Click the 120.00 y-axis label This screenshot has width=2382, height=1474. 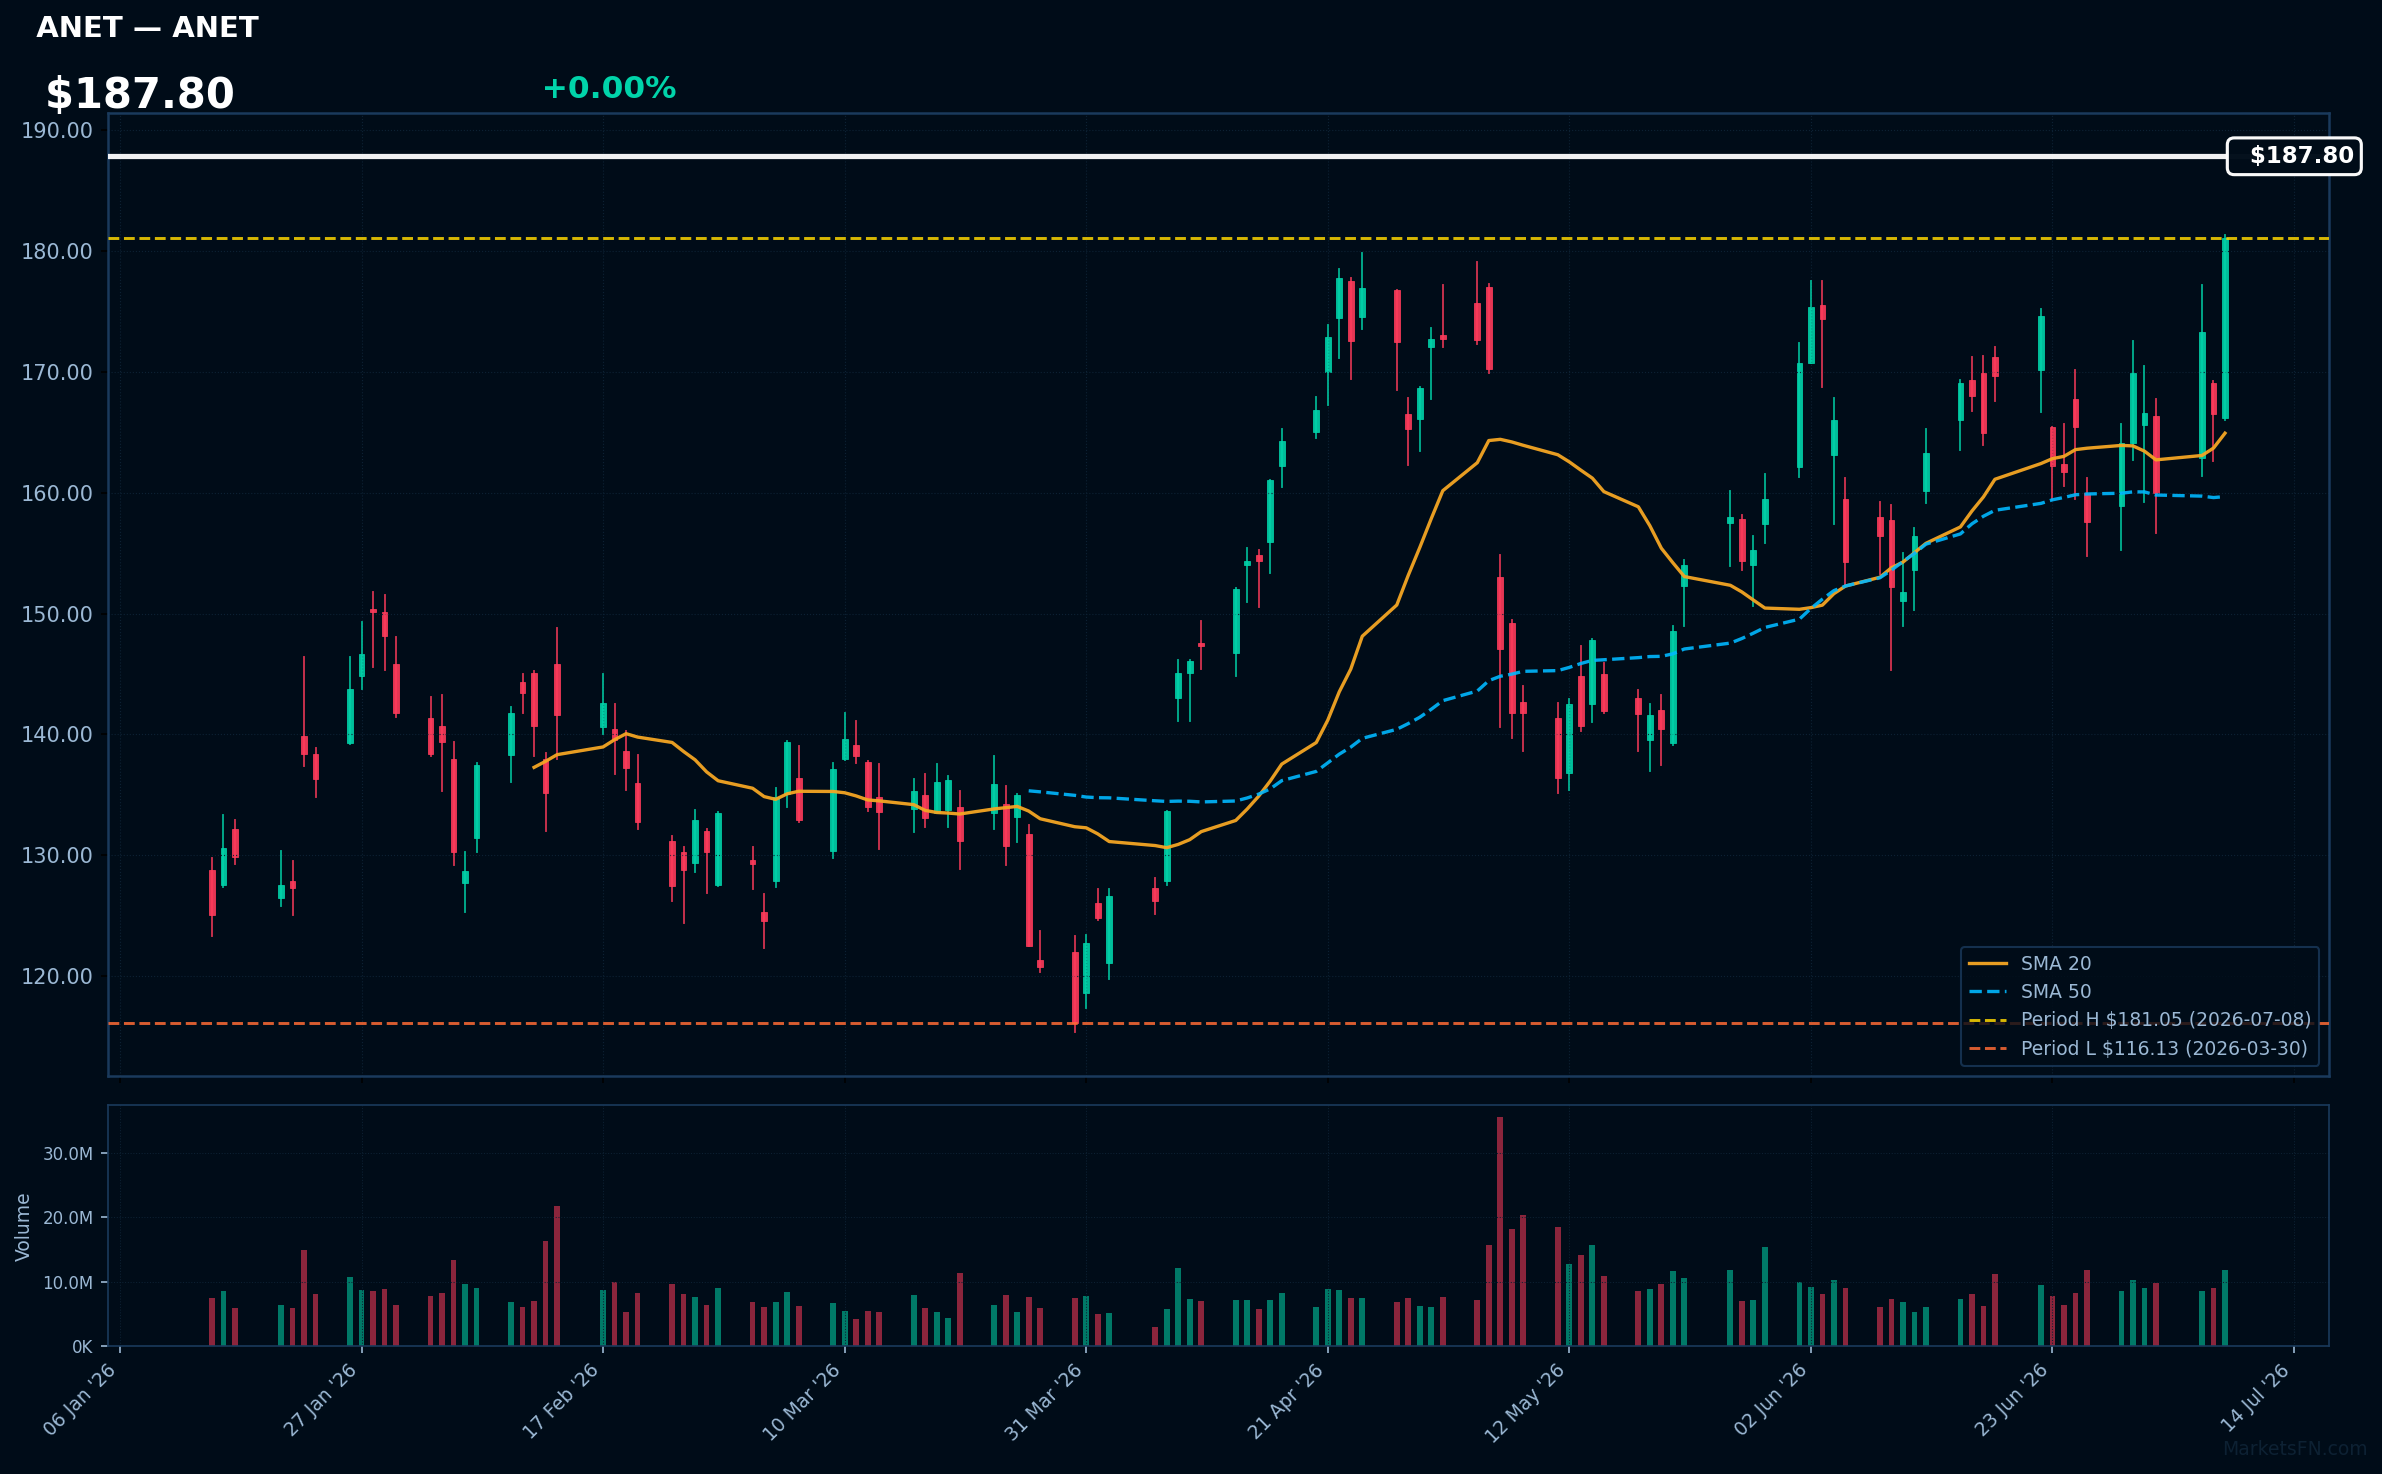point(57,977)
